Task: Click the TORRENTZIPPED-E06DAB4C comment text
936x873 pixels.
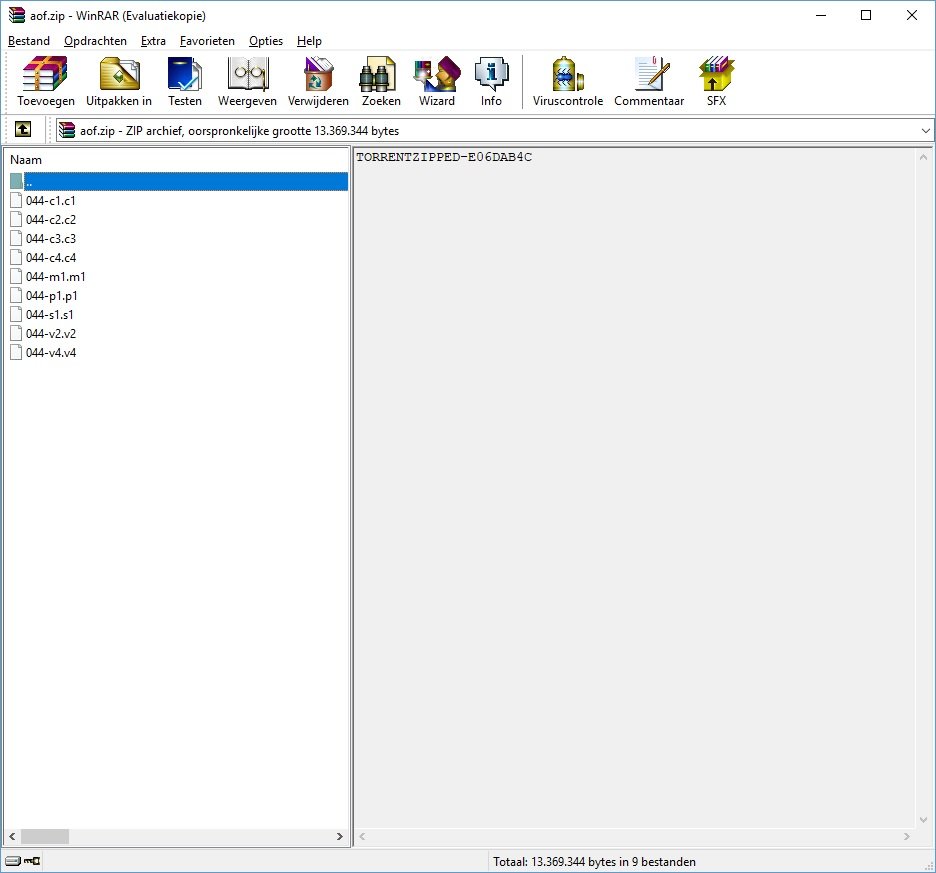Action: click(444, 157)
